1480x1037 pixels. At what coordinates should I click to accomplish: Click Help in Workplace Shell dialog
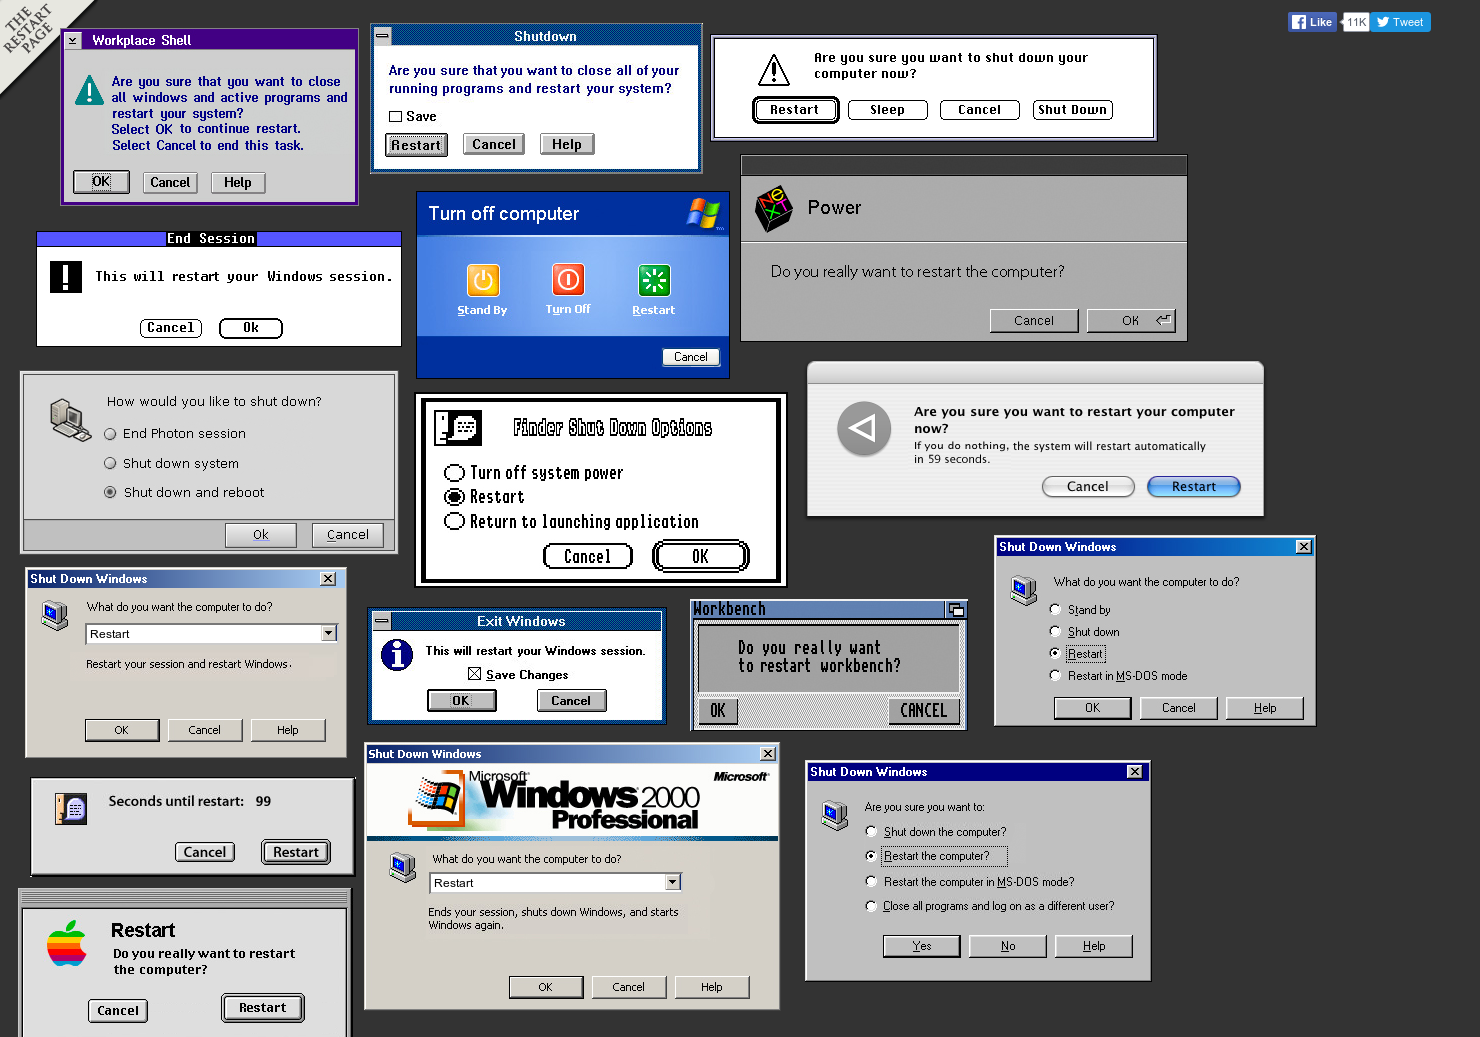pyautogui.click(x=238, y=183)
